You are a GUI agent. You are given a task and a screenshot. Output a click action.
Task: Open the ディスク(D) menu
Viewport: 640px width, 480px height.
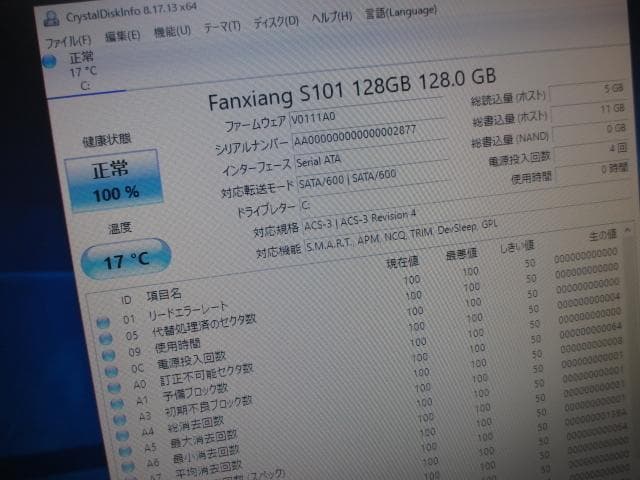[x=275, y=22]
